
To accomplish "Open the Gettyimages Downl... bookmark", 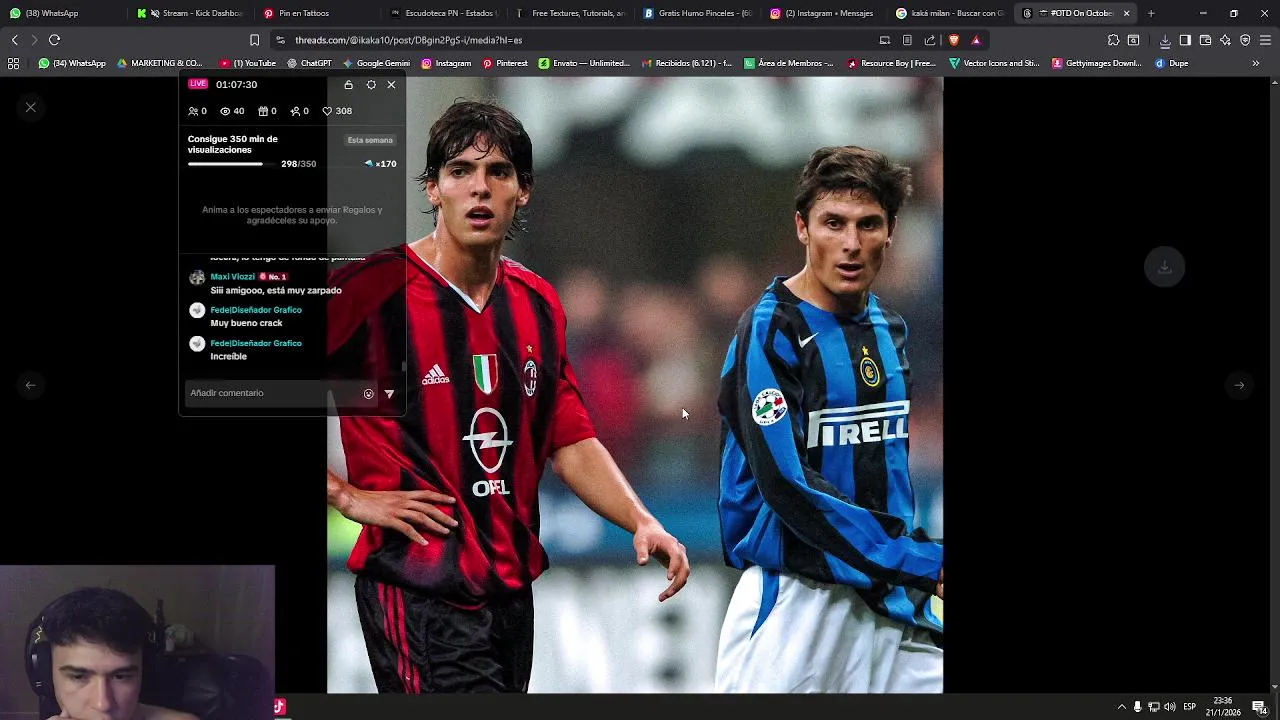I will [1096, 63].
